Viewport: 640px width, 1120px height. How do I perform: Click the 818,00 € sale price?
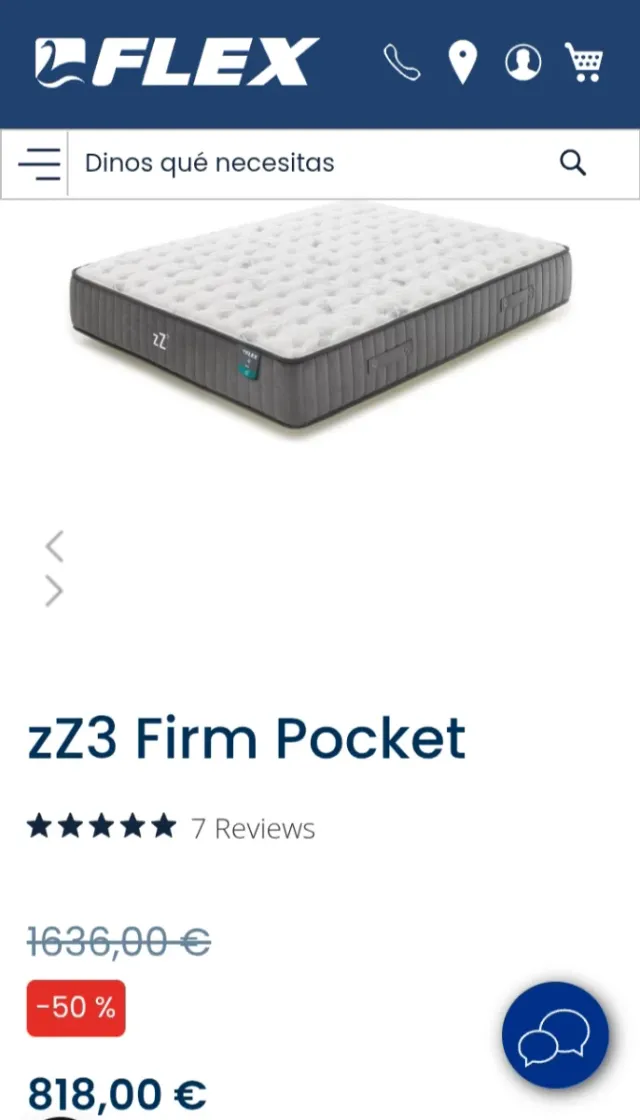pos(116,1094)
